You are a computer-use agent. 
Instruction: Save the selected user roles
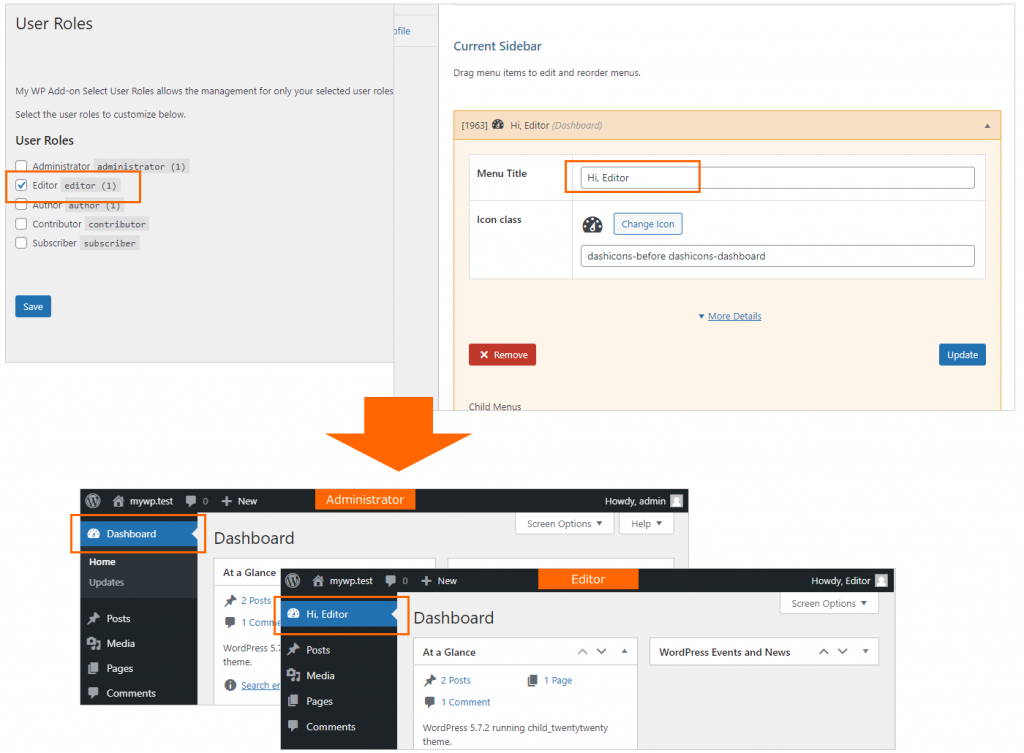tap(33, 306)
